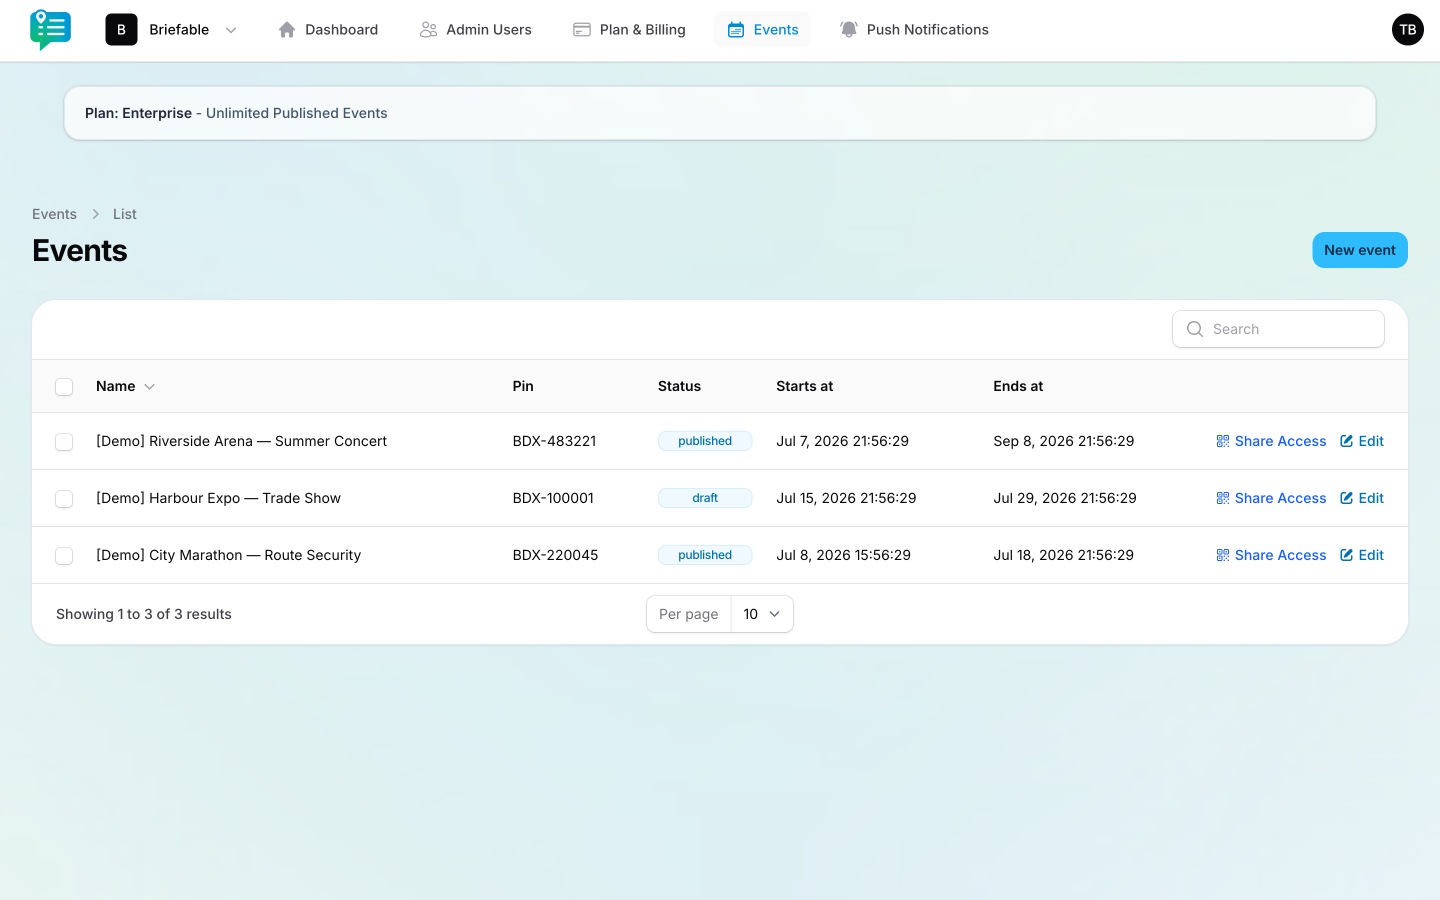Click Showing 1 to 3 of 3 results
This screenshot has height=900, width=1440.
tap(144, 614)
